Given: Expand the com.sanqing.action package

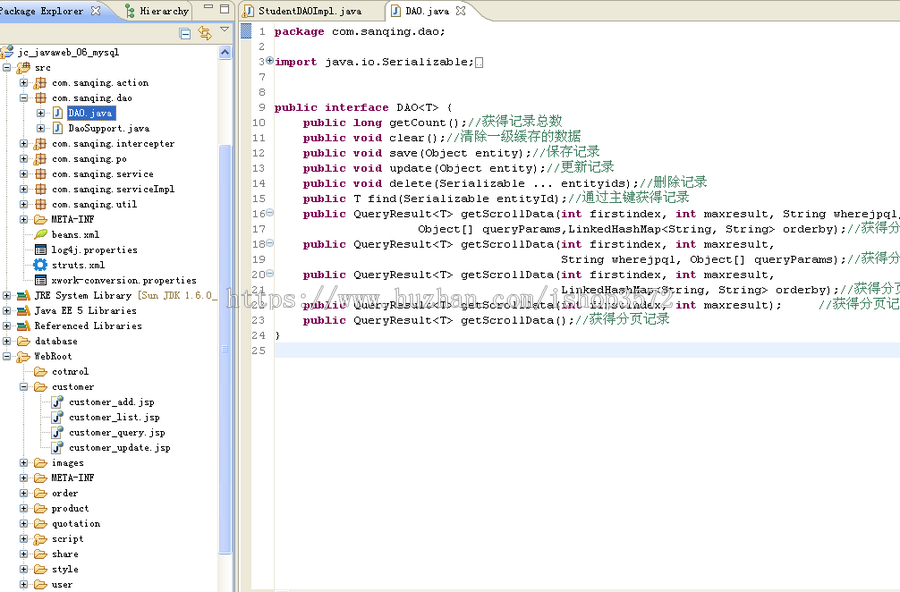Looking at the screenshot, I should tap(21, 82).
